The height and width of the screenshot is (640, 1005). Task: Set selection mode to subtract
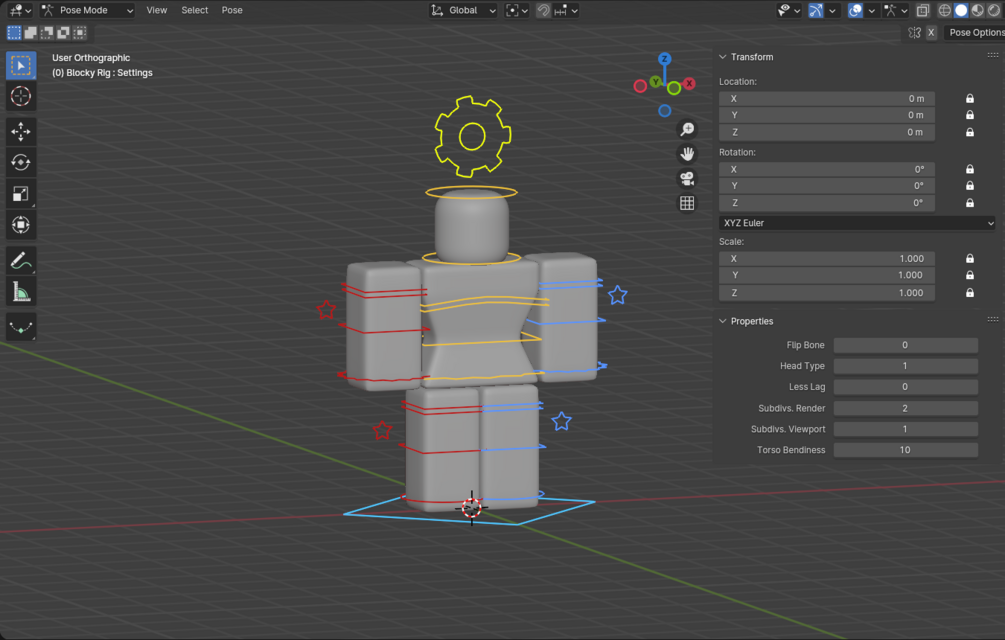pyautogui.click(x=47, y=33)
